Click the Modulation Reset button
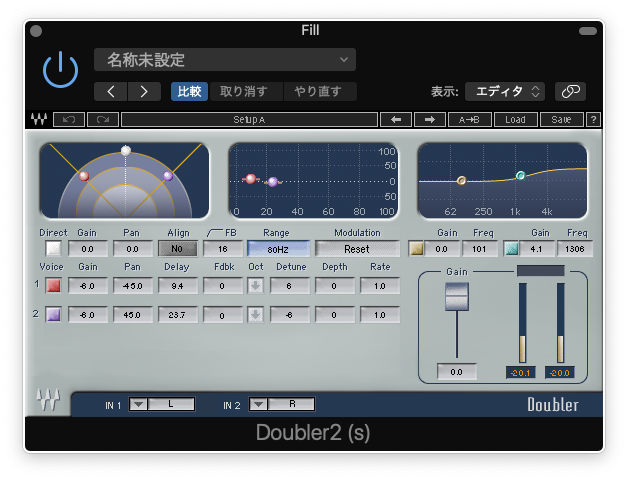Viewport: 628px width, 480px height. point(357,249)
